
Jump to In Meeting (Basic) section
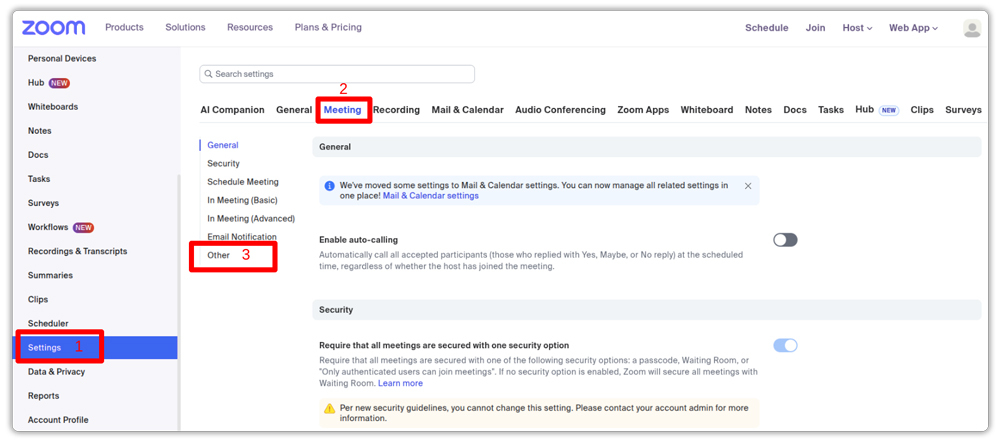coord(242,200)
